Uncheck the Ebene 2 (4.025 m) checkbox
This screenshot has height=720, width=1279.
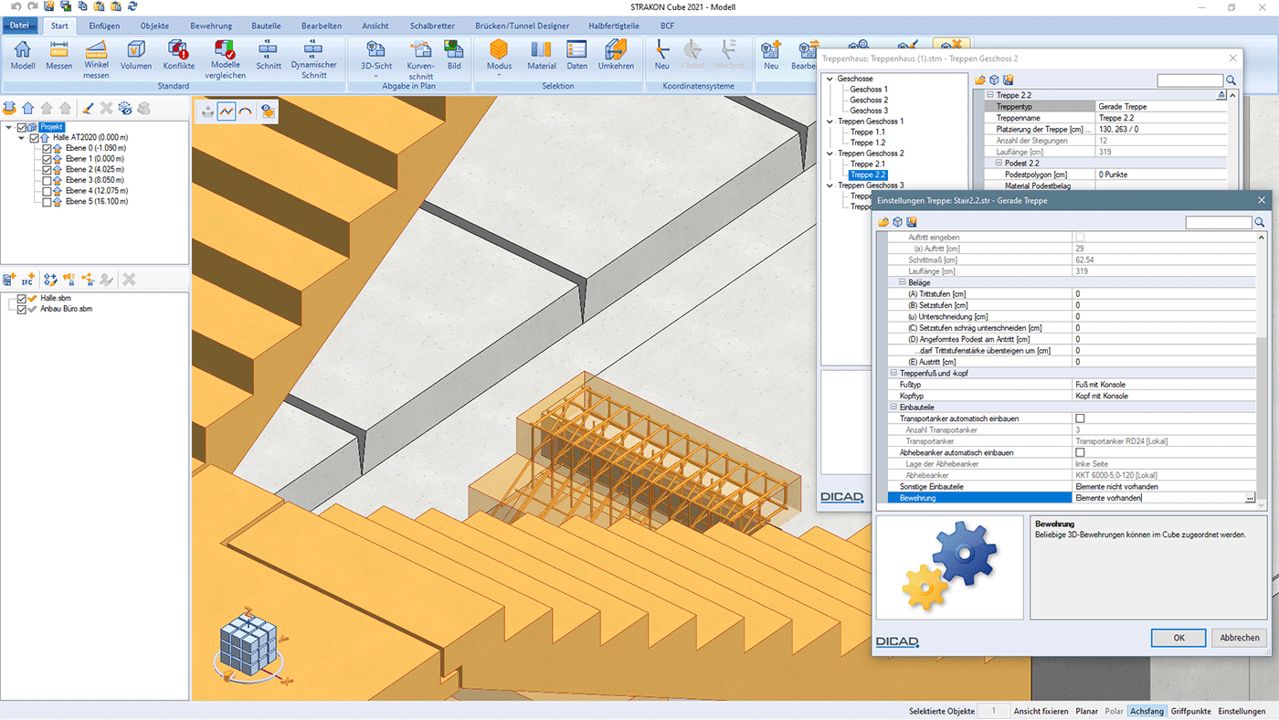[47, 170]
